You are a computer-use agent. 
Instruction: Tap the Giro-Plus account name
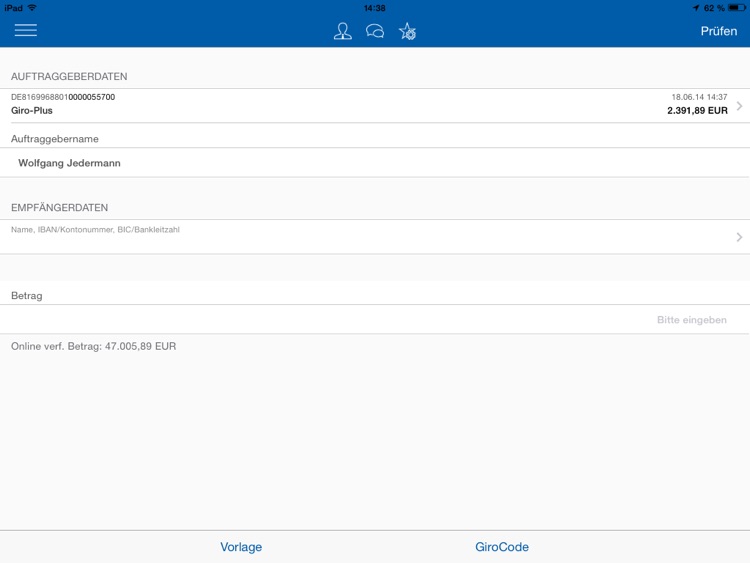tap(32, 111)
